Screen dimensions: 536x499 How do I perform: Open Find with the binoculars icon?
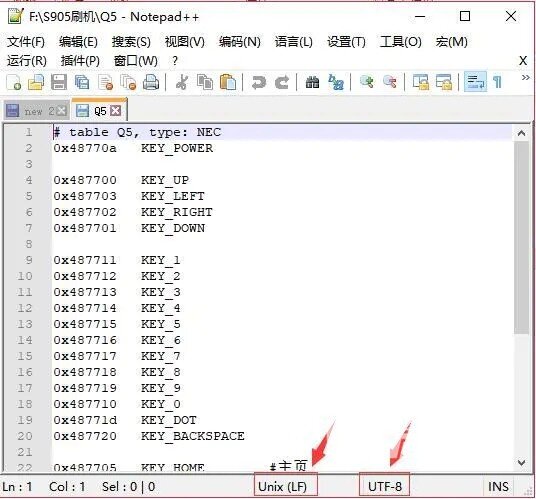[312, 82]
